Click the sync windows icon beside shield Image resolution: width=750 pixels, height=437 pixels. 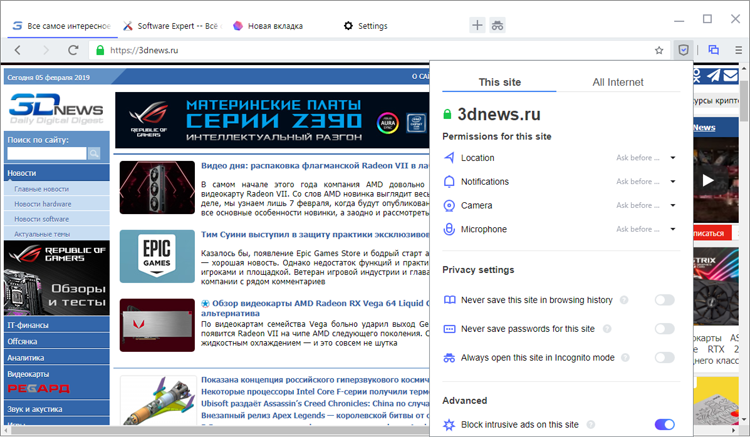coord(714,50)
